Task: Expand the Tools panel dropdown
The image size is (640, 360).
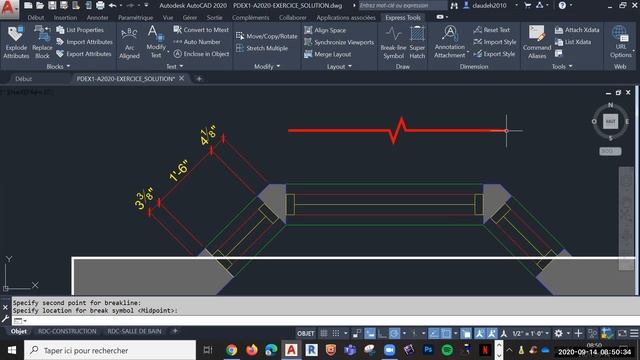Action: pyautogui.click(x=562, y=66)
